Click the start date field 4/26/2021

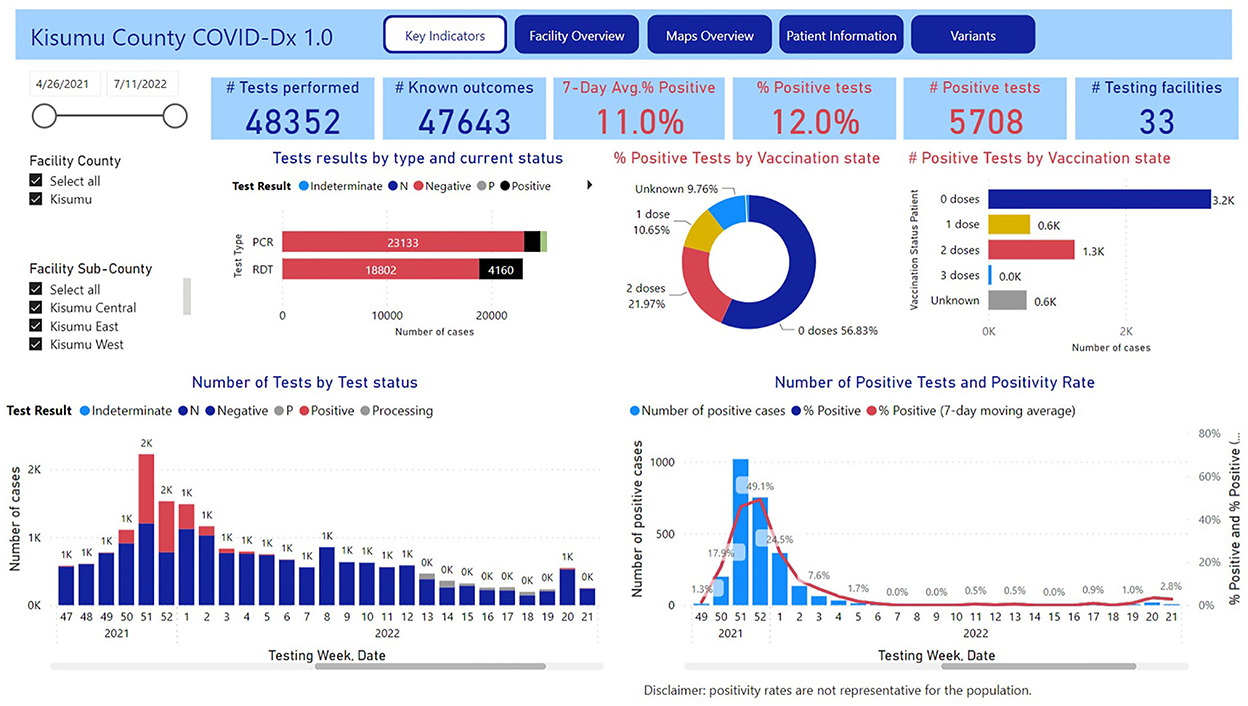66,84
